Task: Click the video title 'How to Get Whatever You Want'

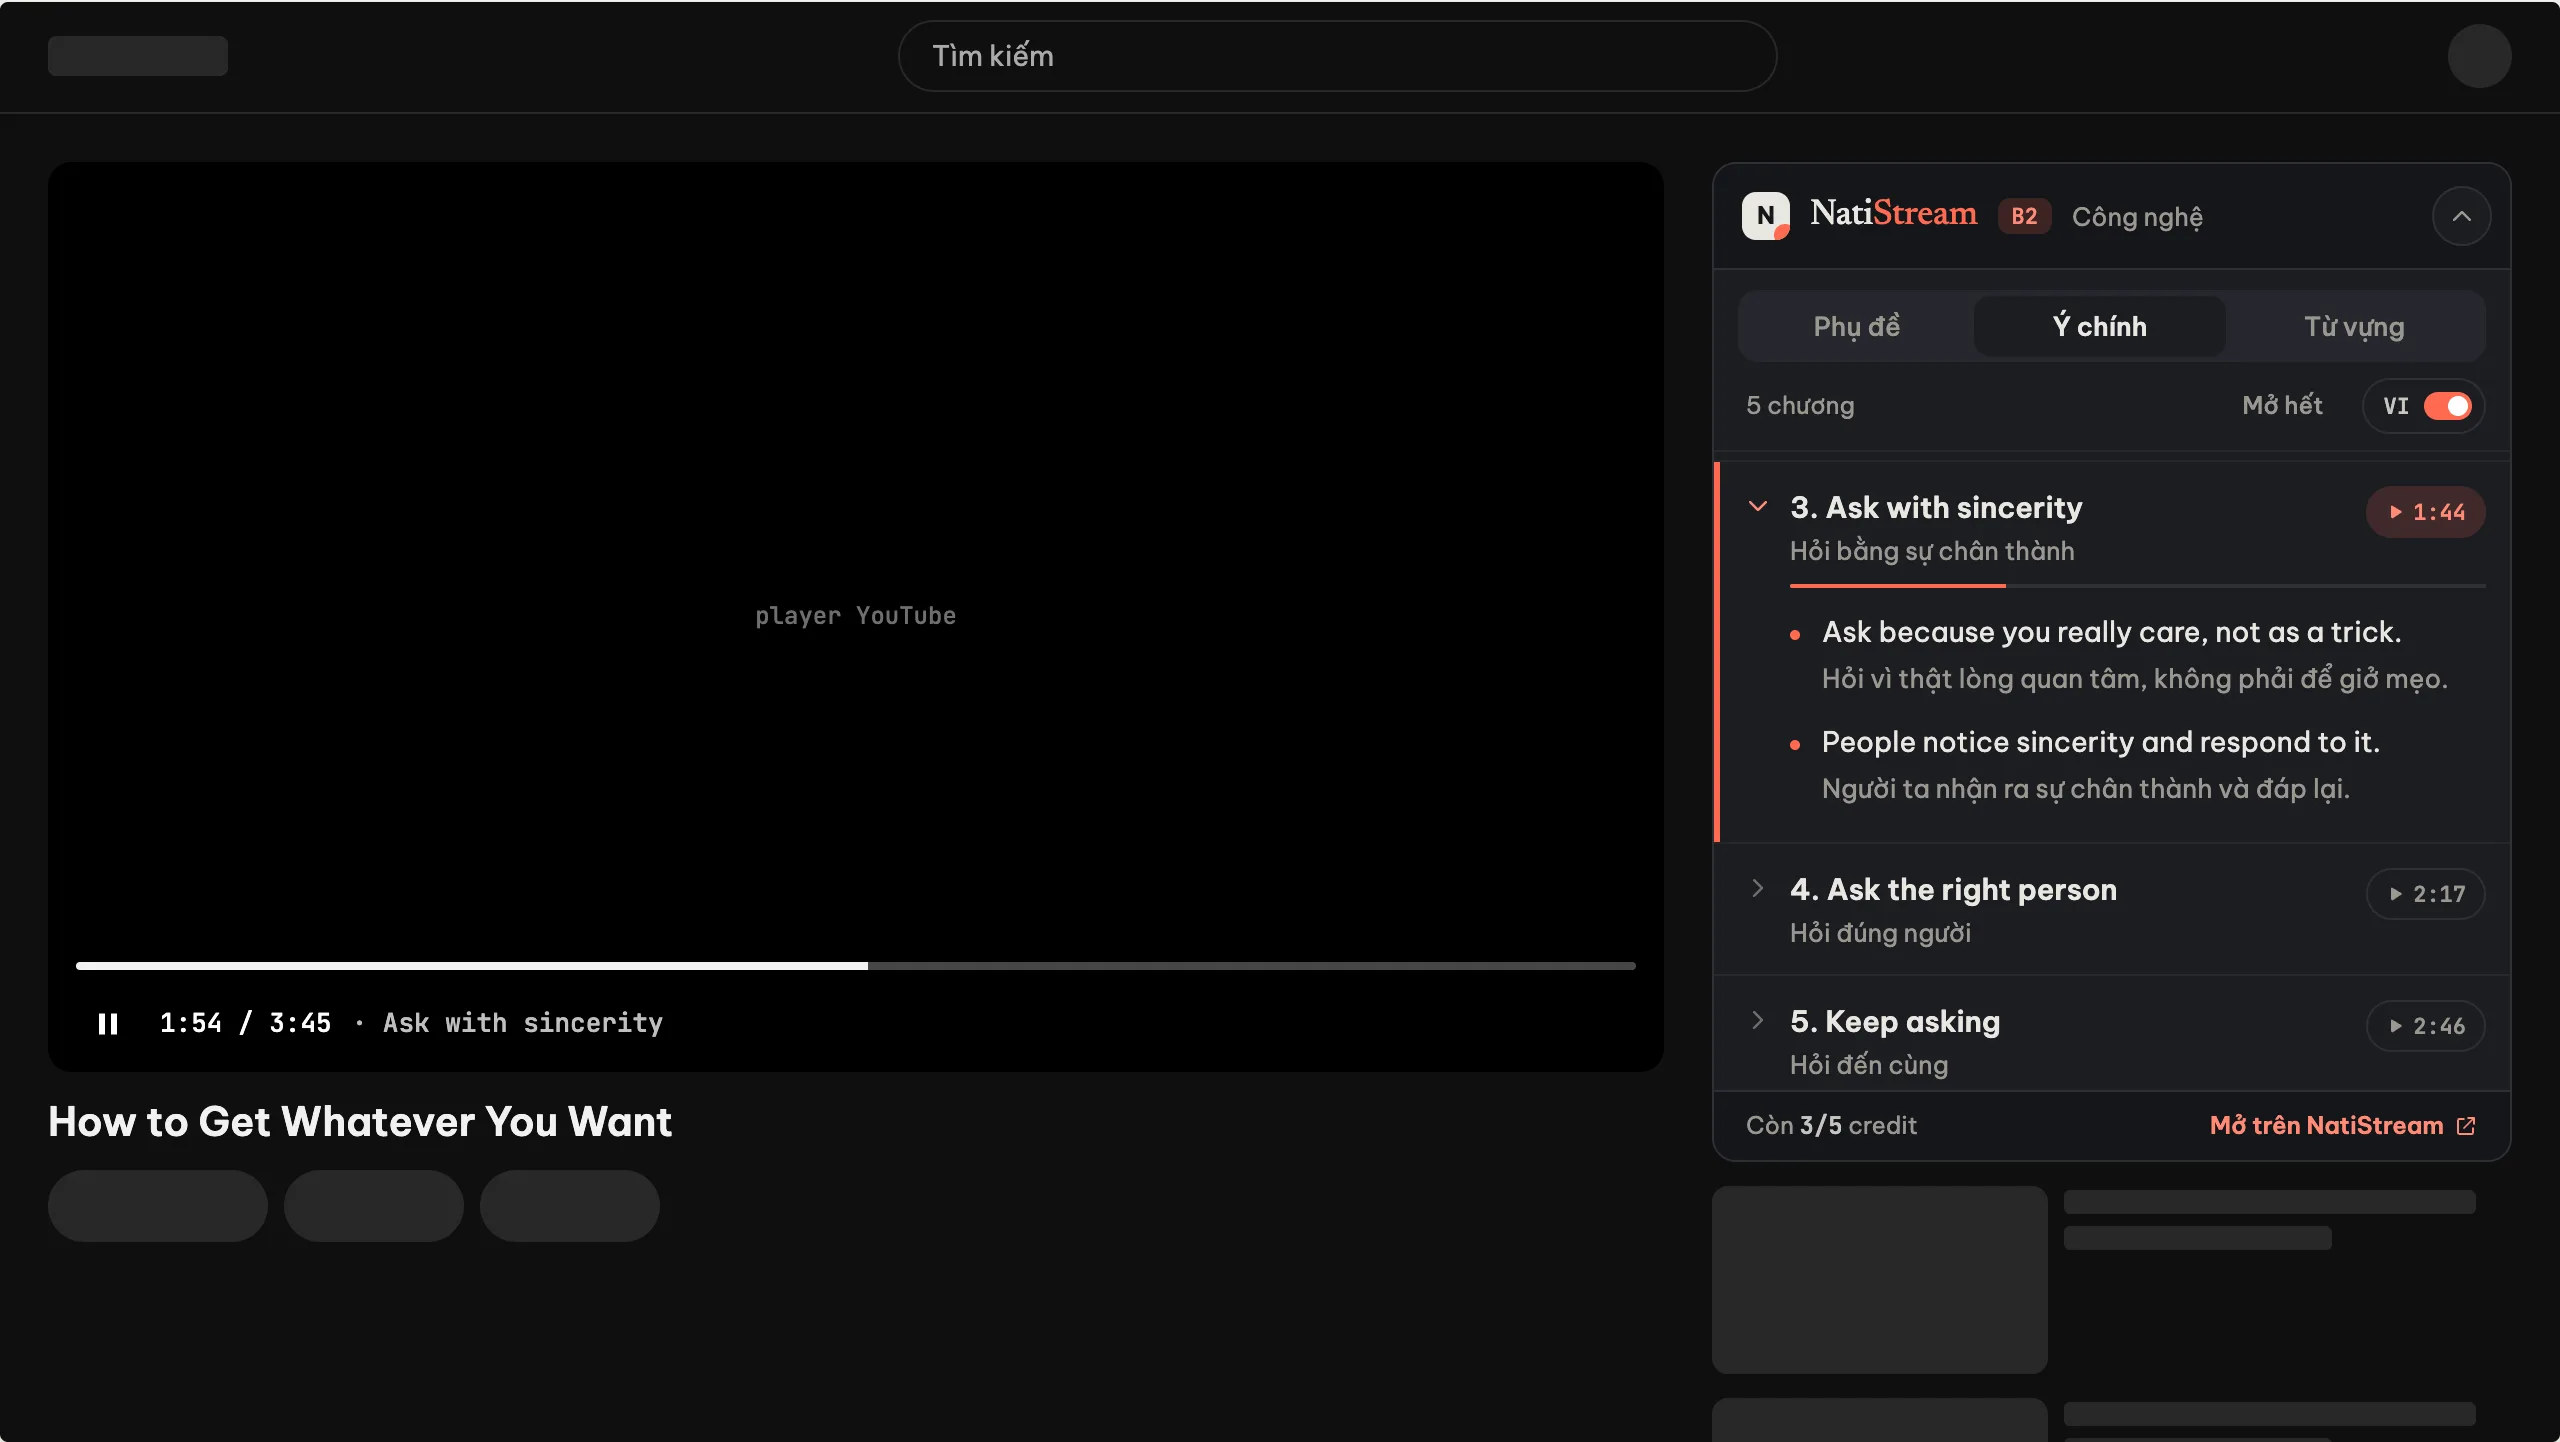Action: click(x=360, y=1122)
